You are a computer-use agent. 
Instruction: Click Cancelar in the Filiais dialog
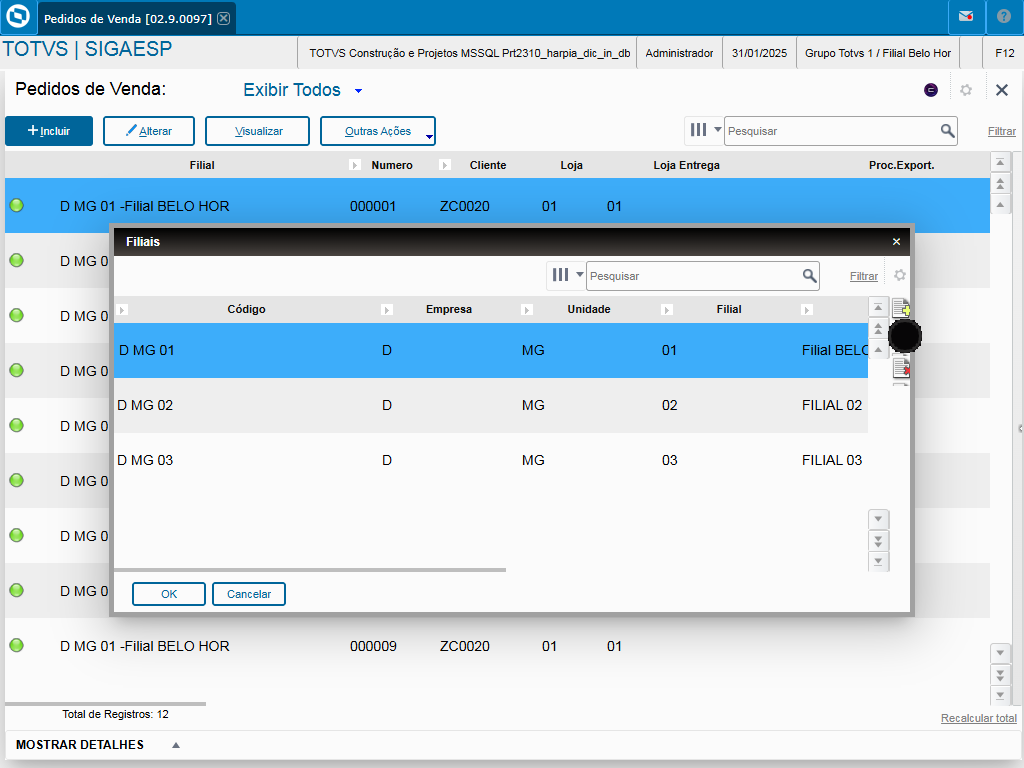click(x=249, y=594)
